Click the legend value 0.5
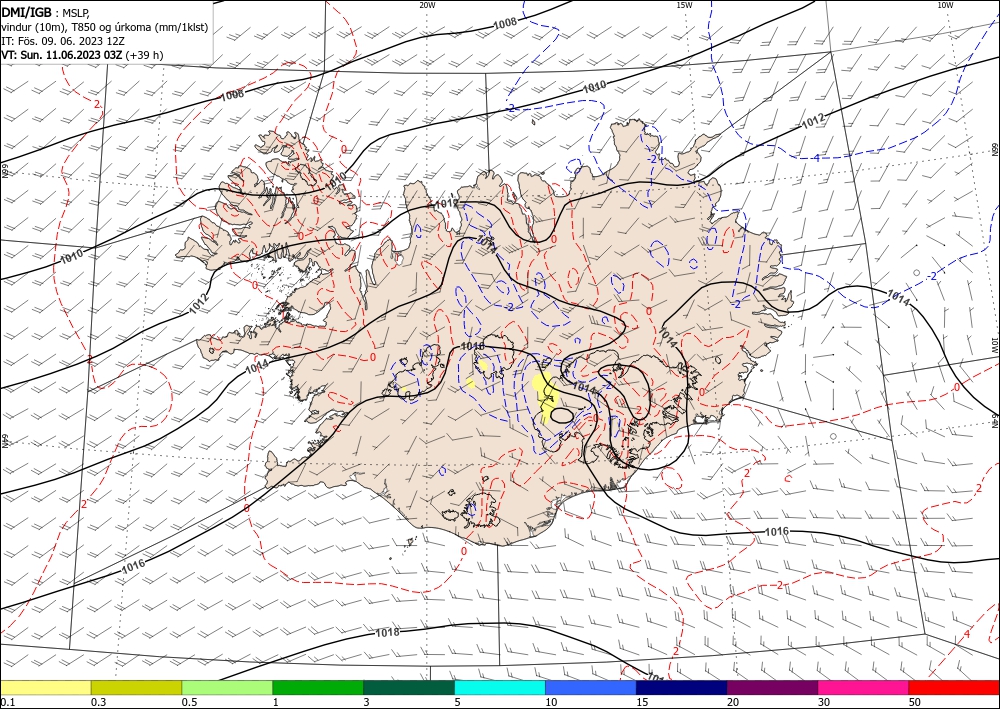The width and height of the screenshot is (1000, 709). [189, 702]
